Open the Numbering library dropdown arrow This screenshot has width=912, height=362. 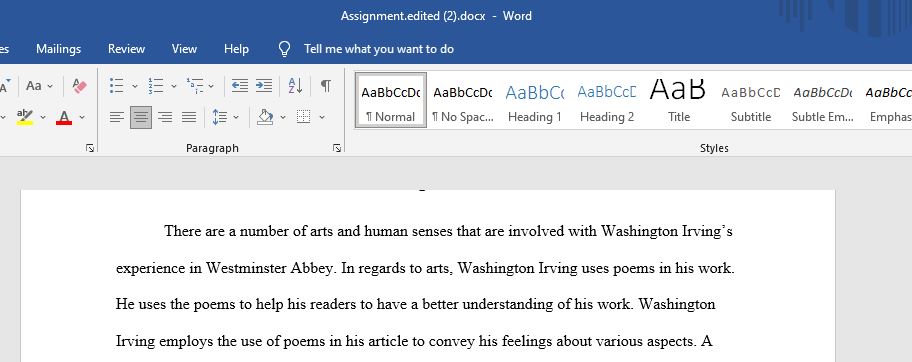[173, 86]
